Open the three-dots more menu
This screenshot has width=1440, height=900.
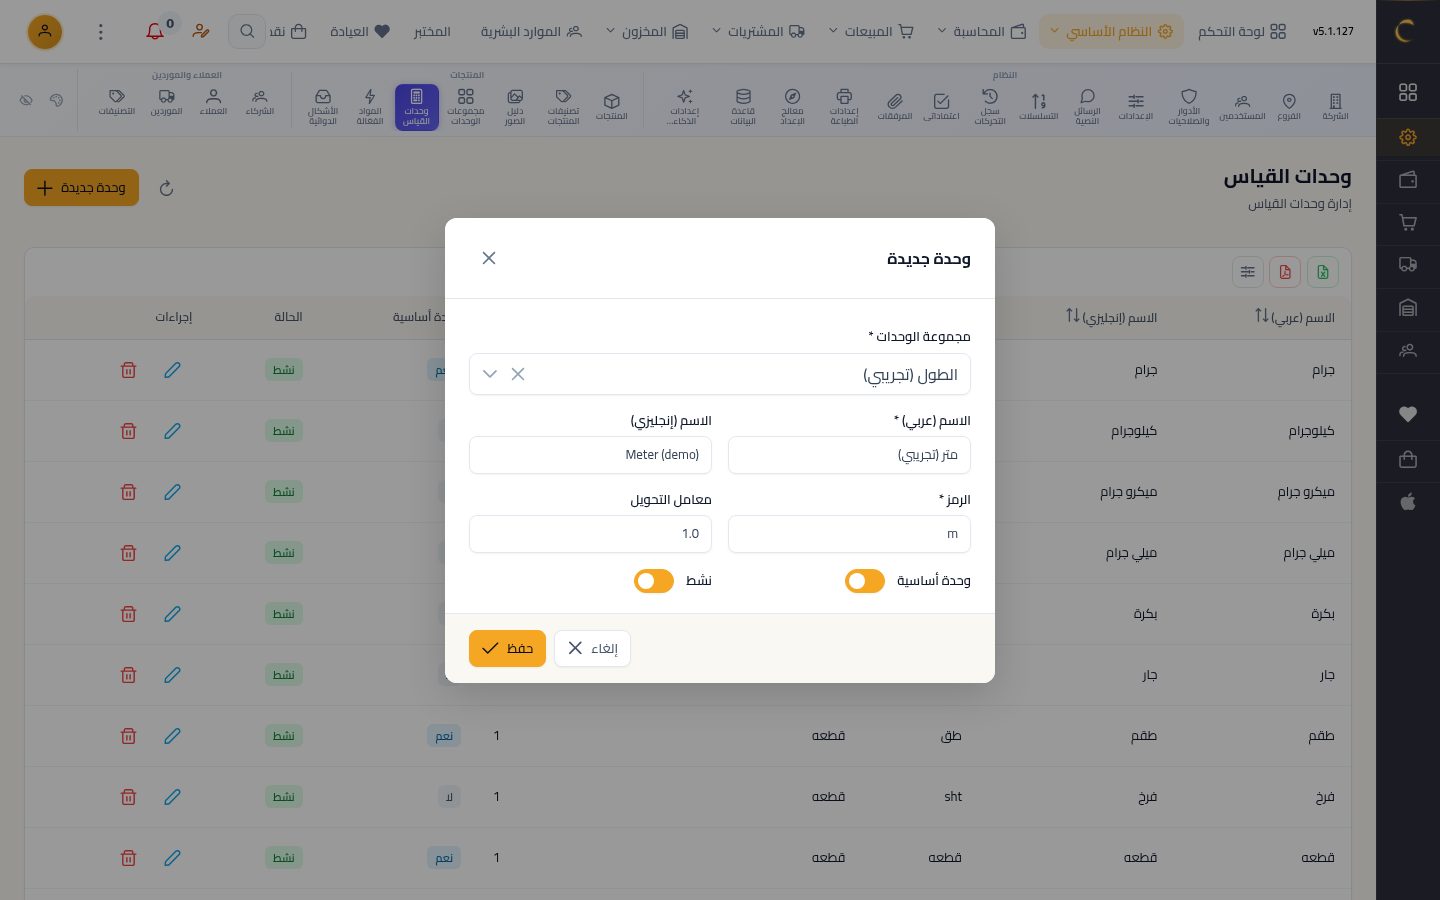(x=100, y=32)
